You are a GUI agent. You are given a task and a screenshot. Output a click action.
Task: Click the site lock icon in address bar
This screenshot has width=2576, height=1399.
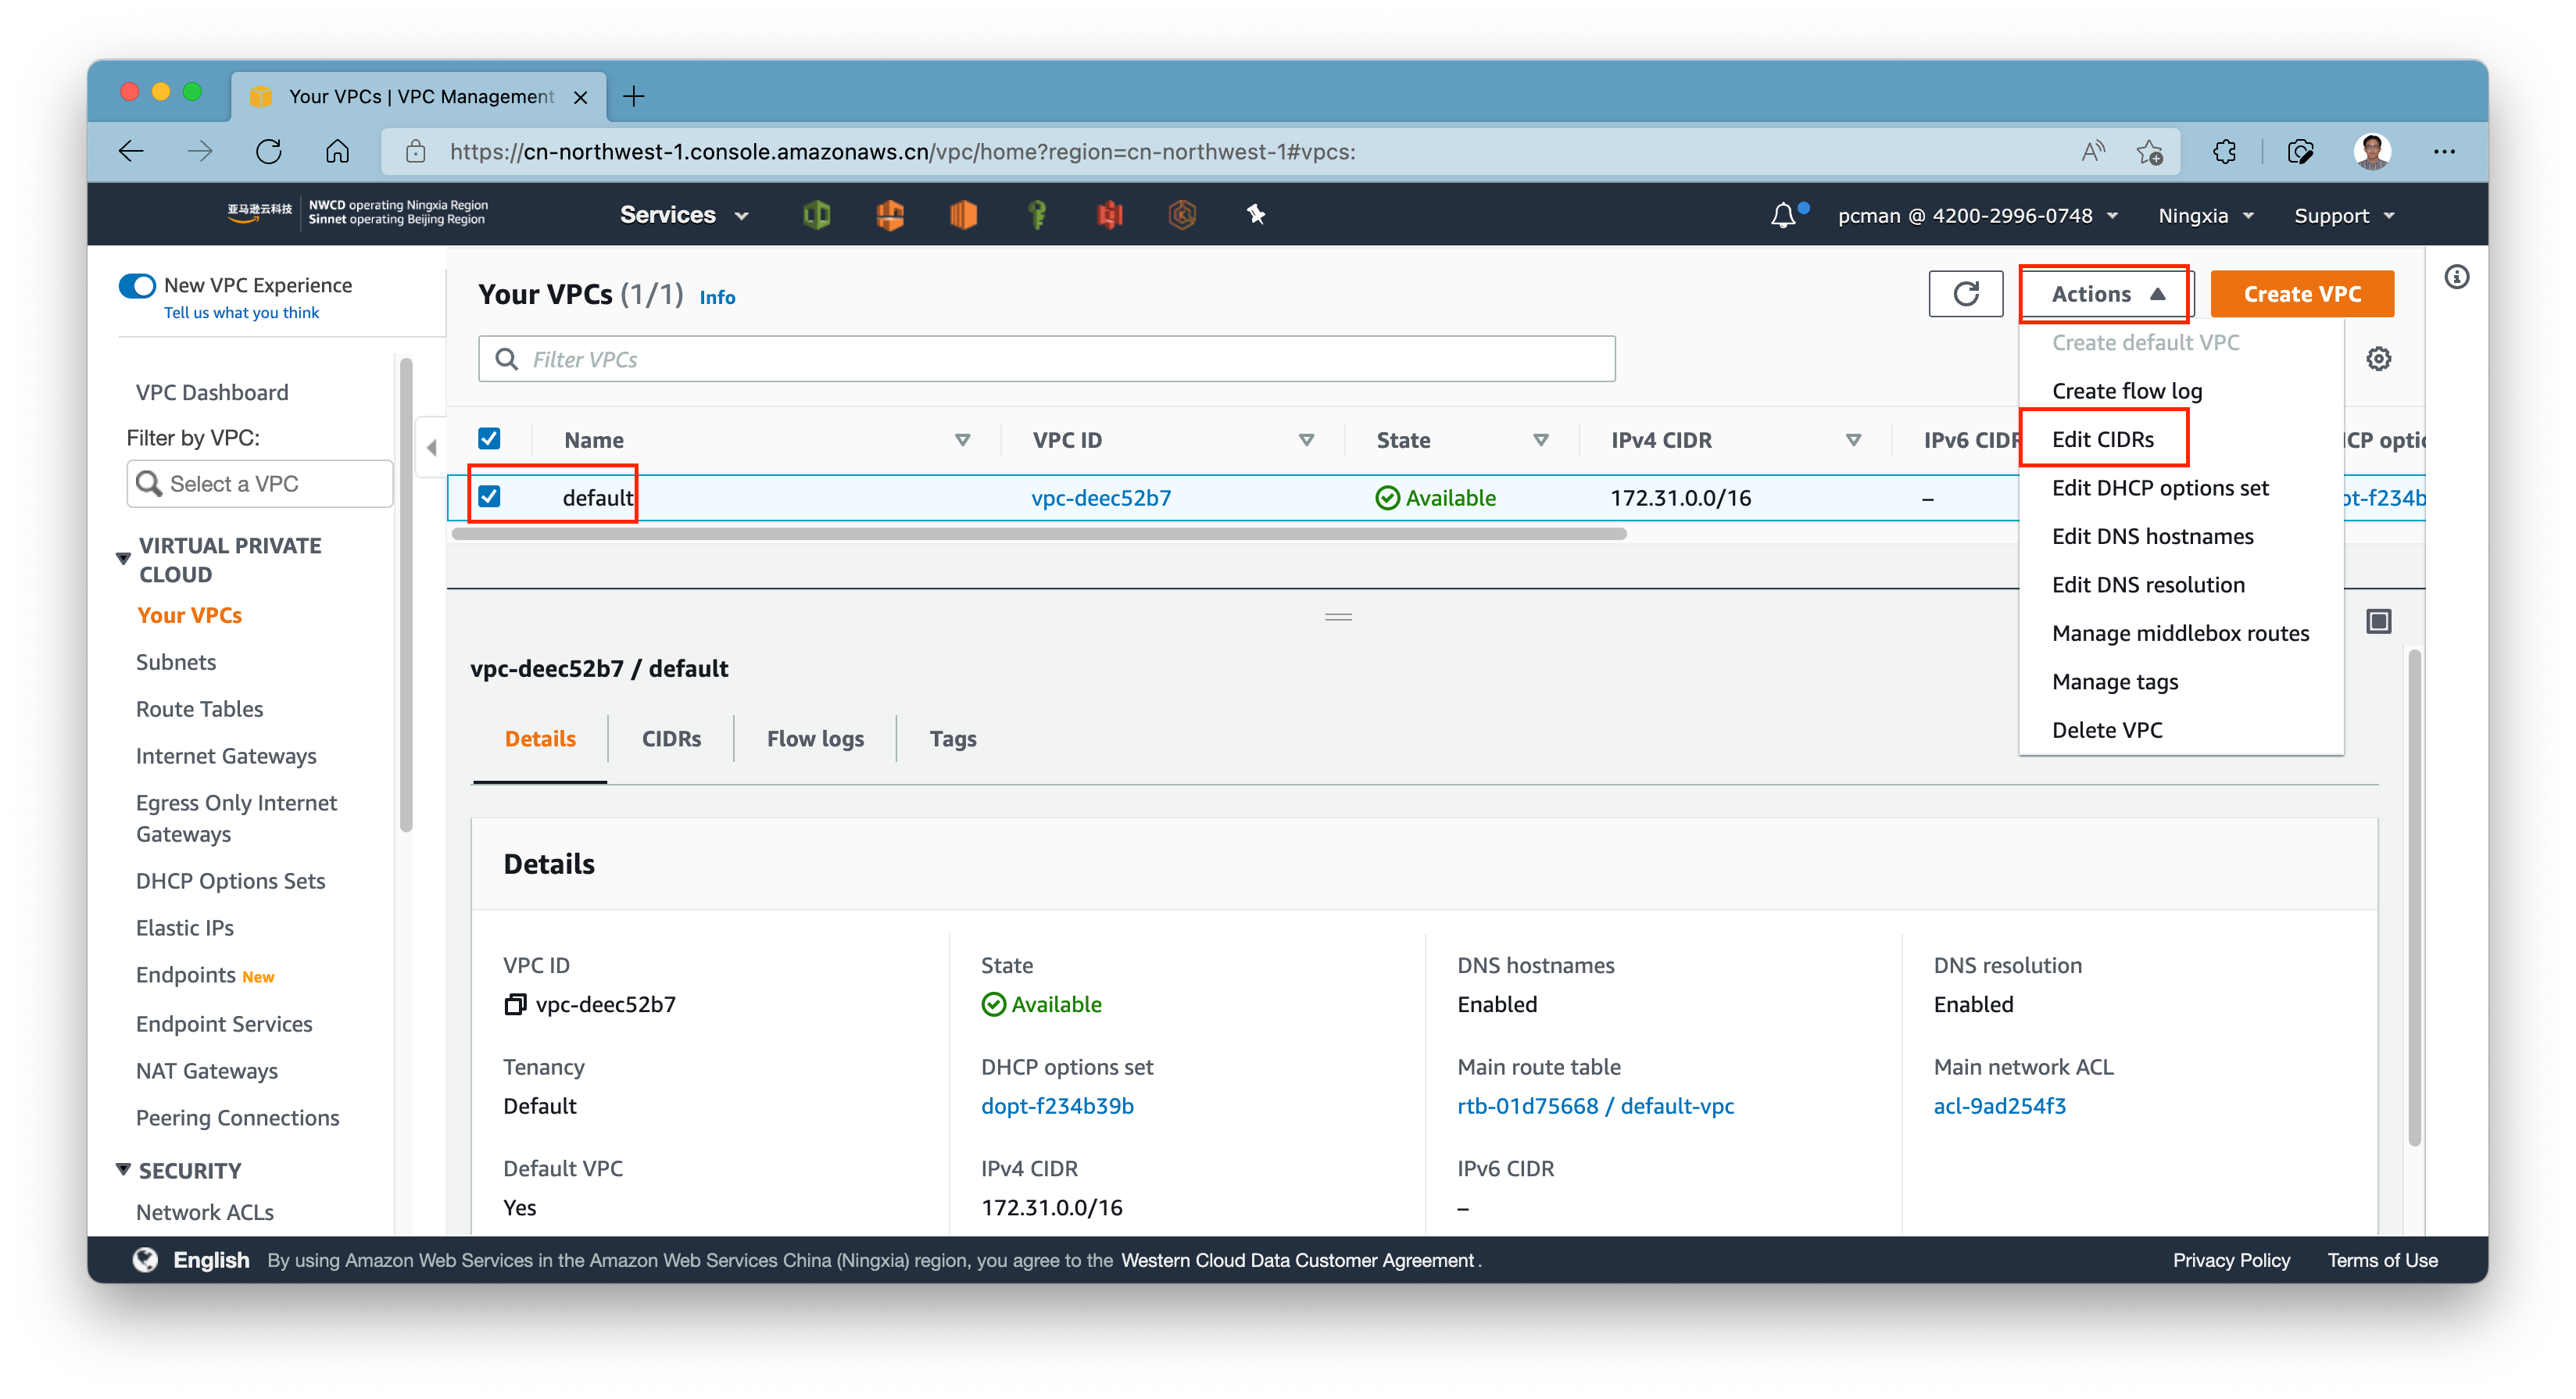click(416, 152)
